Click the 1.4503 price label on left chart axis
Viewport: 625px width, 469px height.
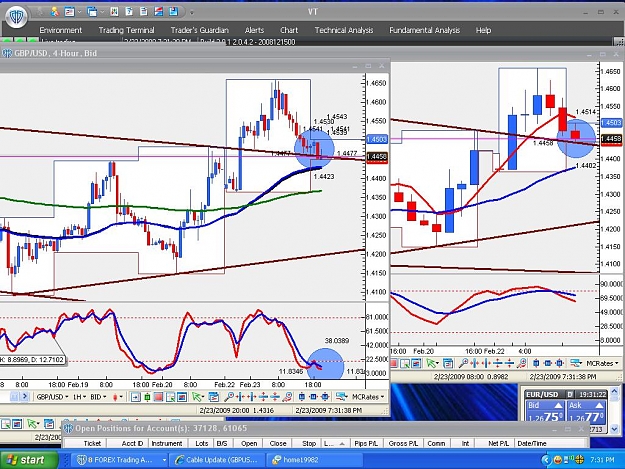pyautogui.click(x=376, y=139)
